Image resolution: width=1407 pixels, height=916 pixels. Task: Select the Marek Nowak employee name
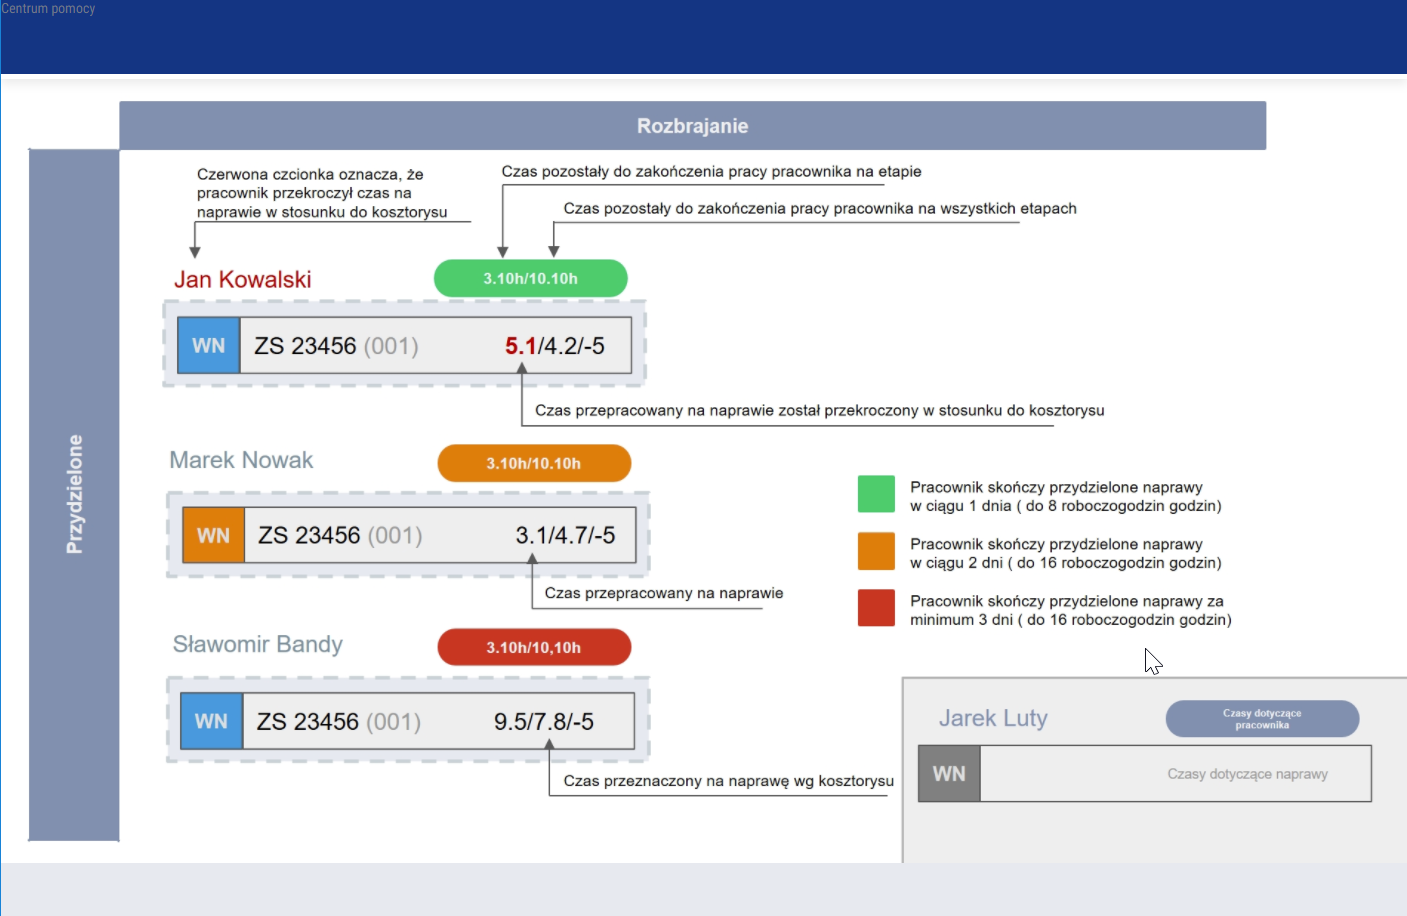(x=241, y=460)
